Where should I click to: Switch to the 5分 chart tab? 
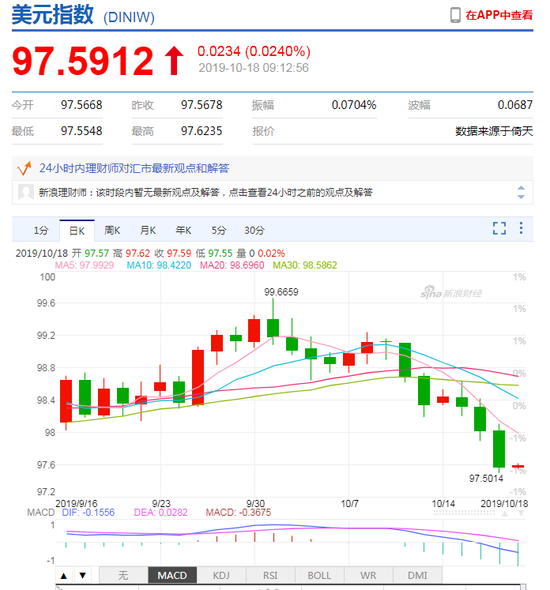(x=219, y=230)
